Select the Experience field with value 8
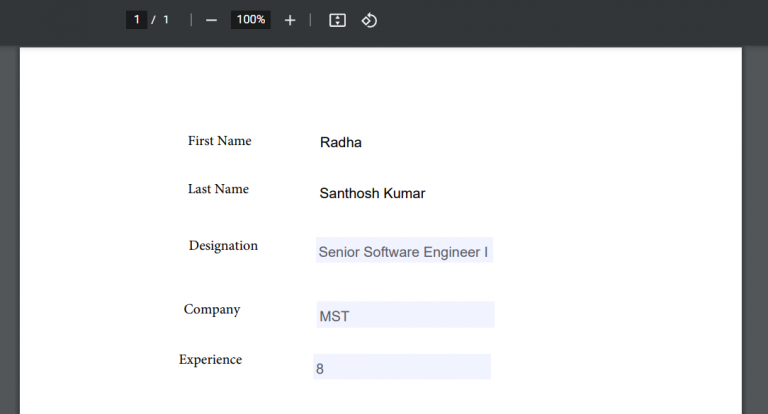This screenshot has height=414, width=768. tap(402, 367)
